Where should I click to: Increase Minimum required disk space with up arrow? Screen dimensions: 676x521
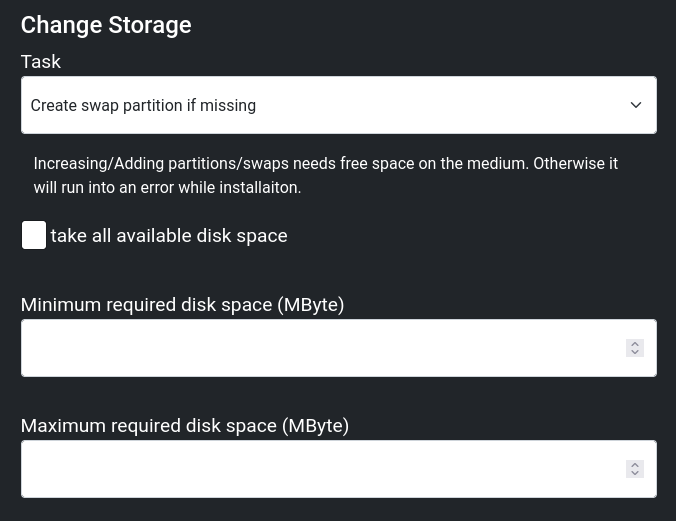pyautogui.click(x=635, y=343)
